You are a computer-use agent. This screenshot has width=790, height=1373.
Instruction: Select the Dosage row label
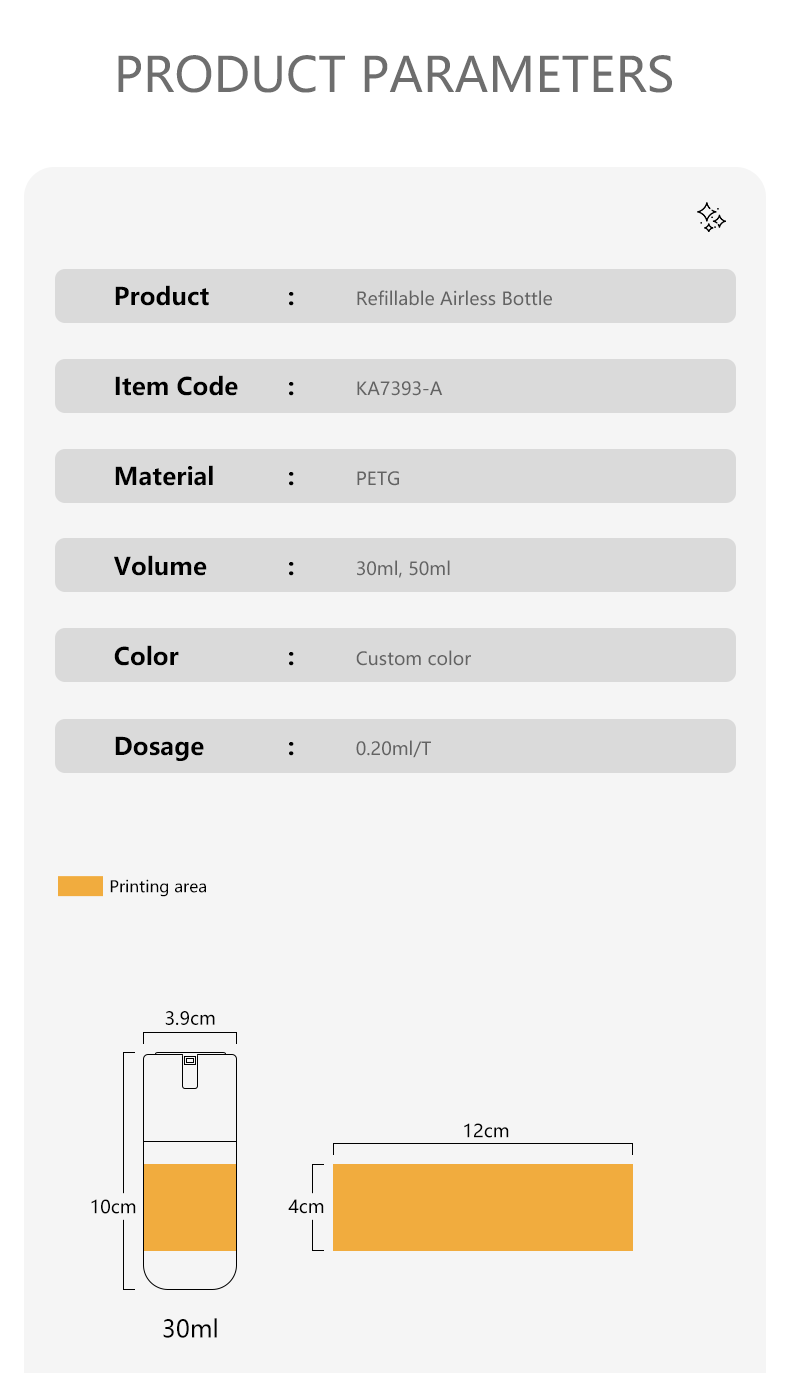pos(159,747)
